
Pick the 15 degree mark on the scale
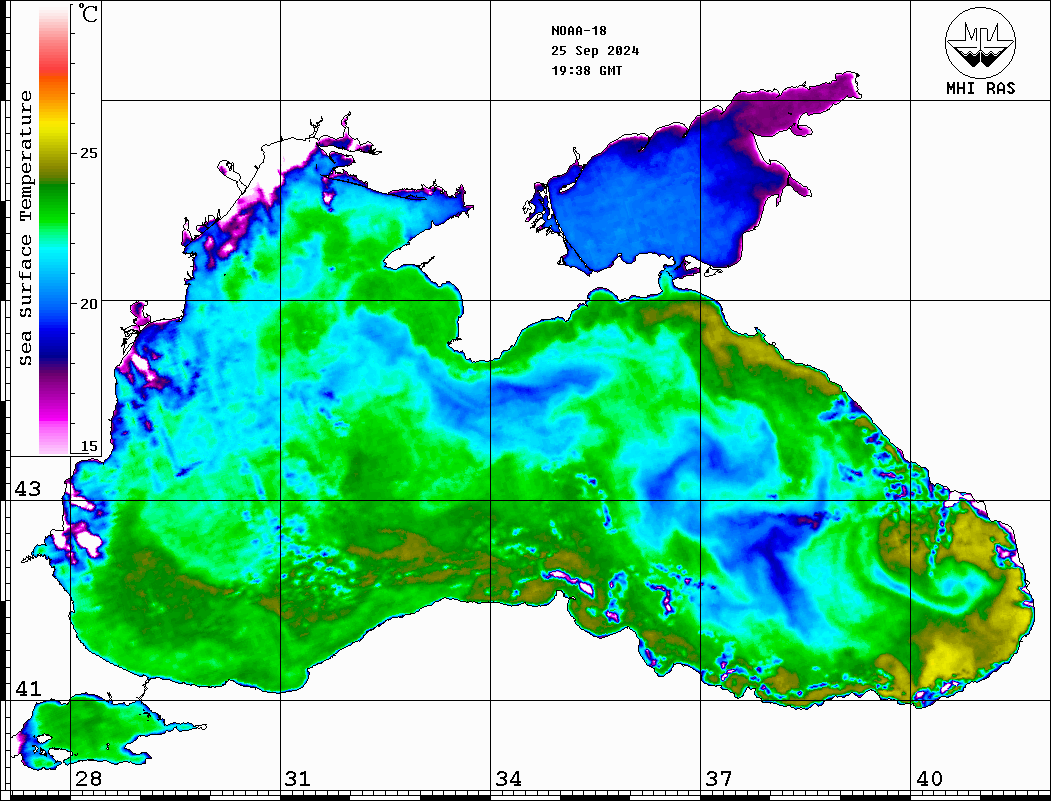tap(89, 446)
